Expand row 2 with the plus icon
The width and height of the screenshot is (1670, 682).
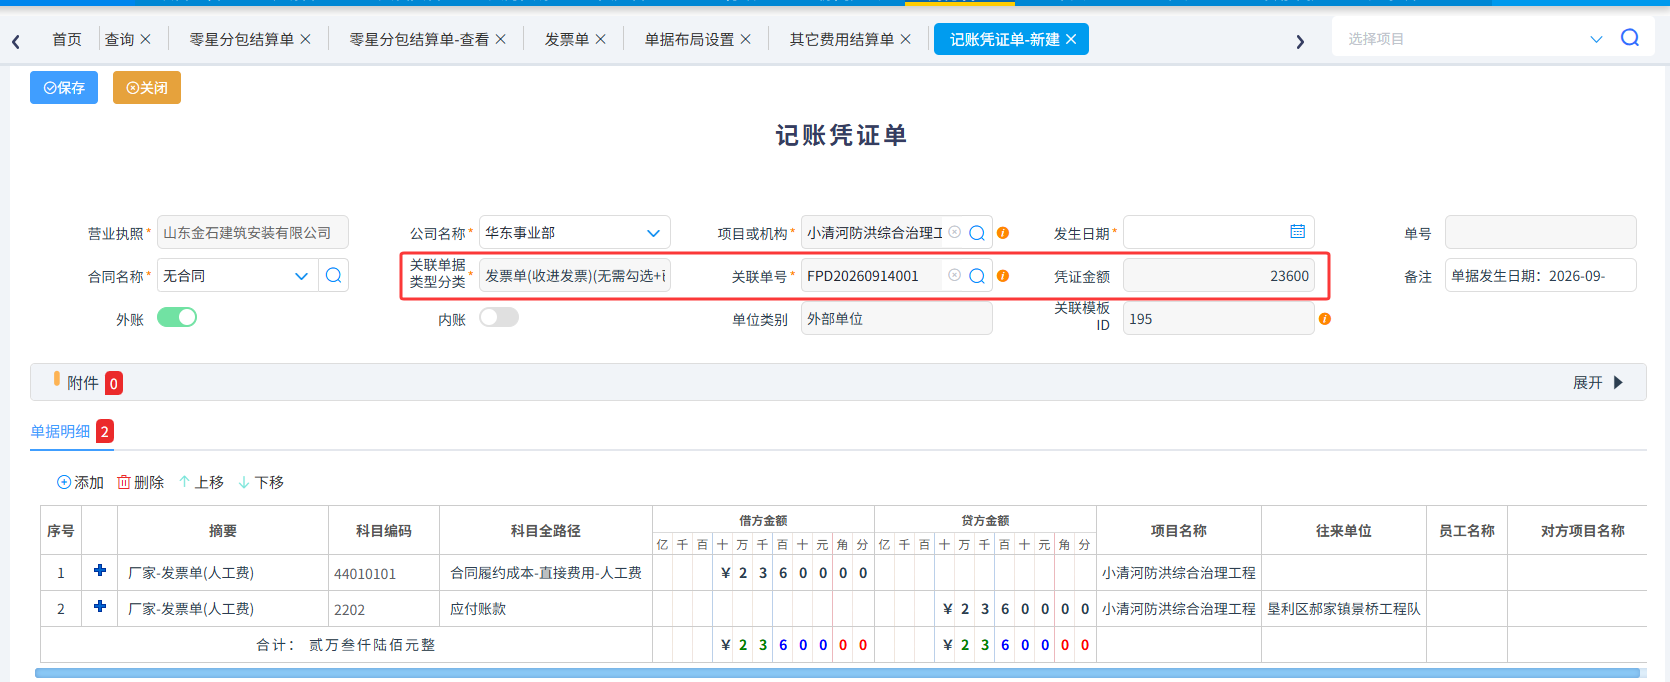[x=99, y=606]
